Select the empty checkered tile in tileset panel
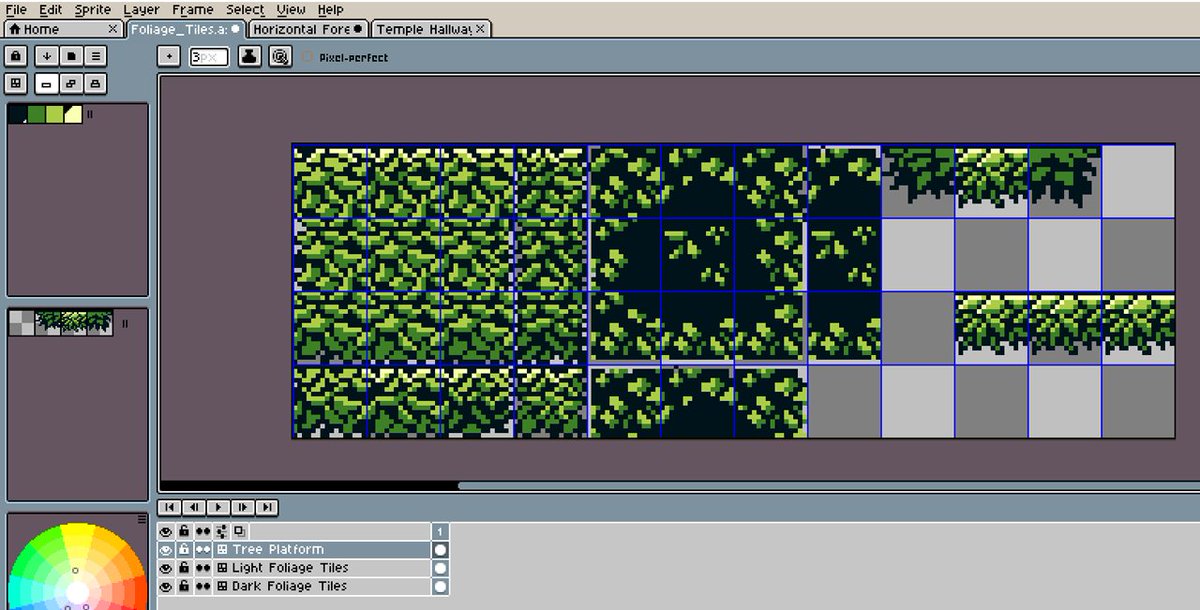This screenshot has height=610, width=1200. 21,322
